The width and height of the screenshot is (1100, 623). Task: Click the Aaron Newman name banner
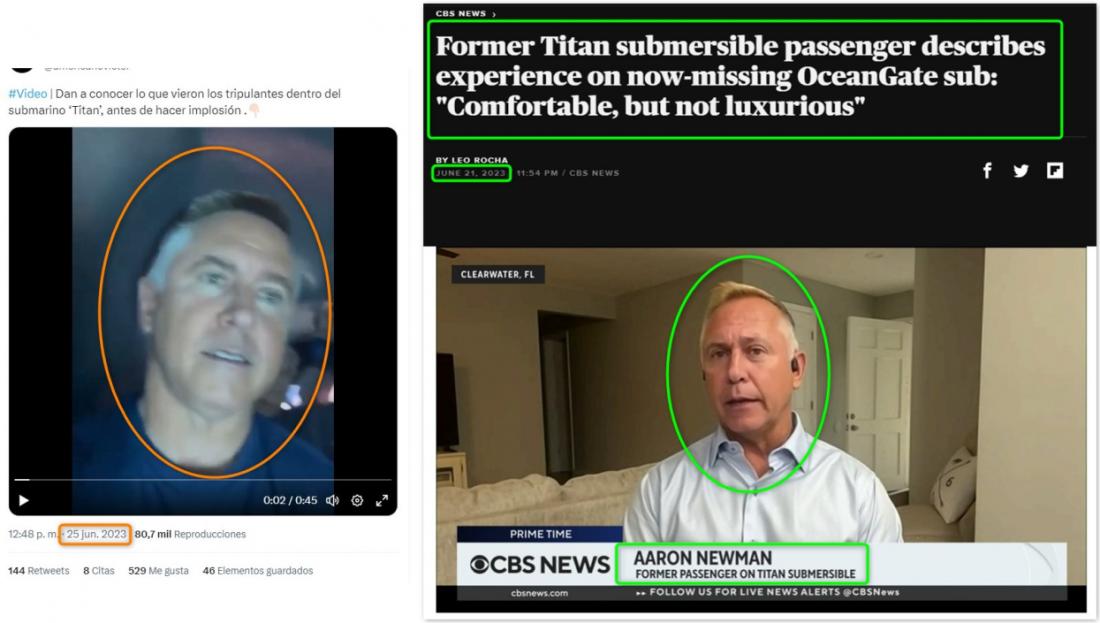[x=744, y=565]
